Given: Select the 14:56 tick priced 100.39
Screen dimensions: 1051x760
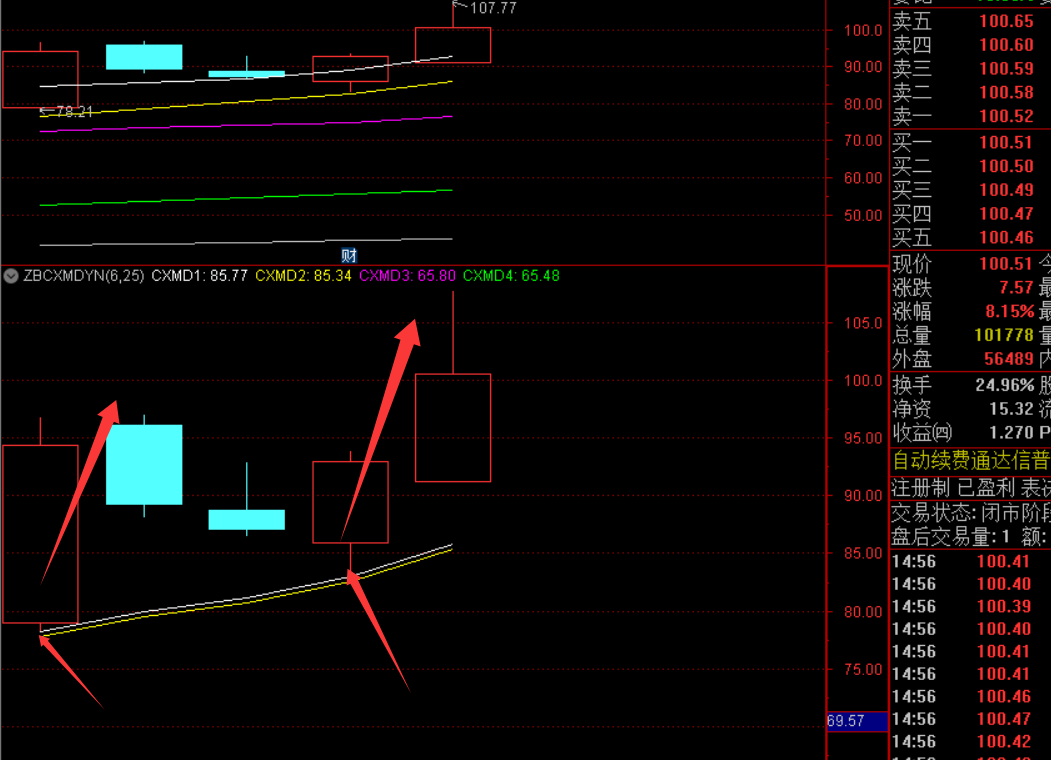Looking at the screenshot, I should tap(962, 607).
